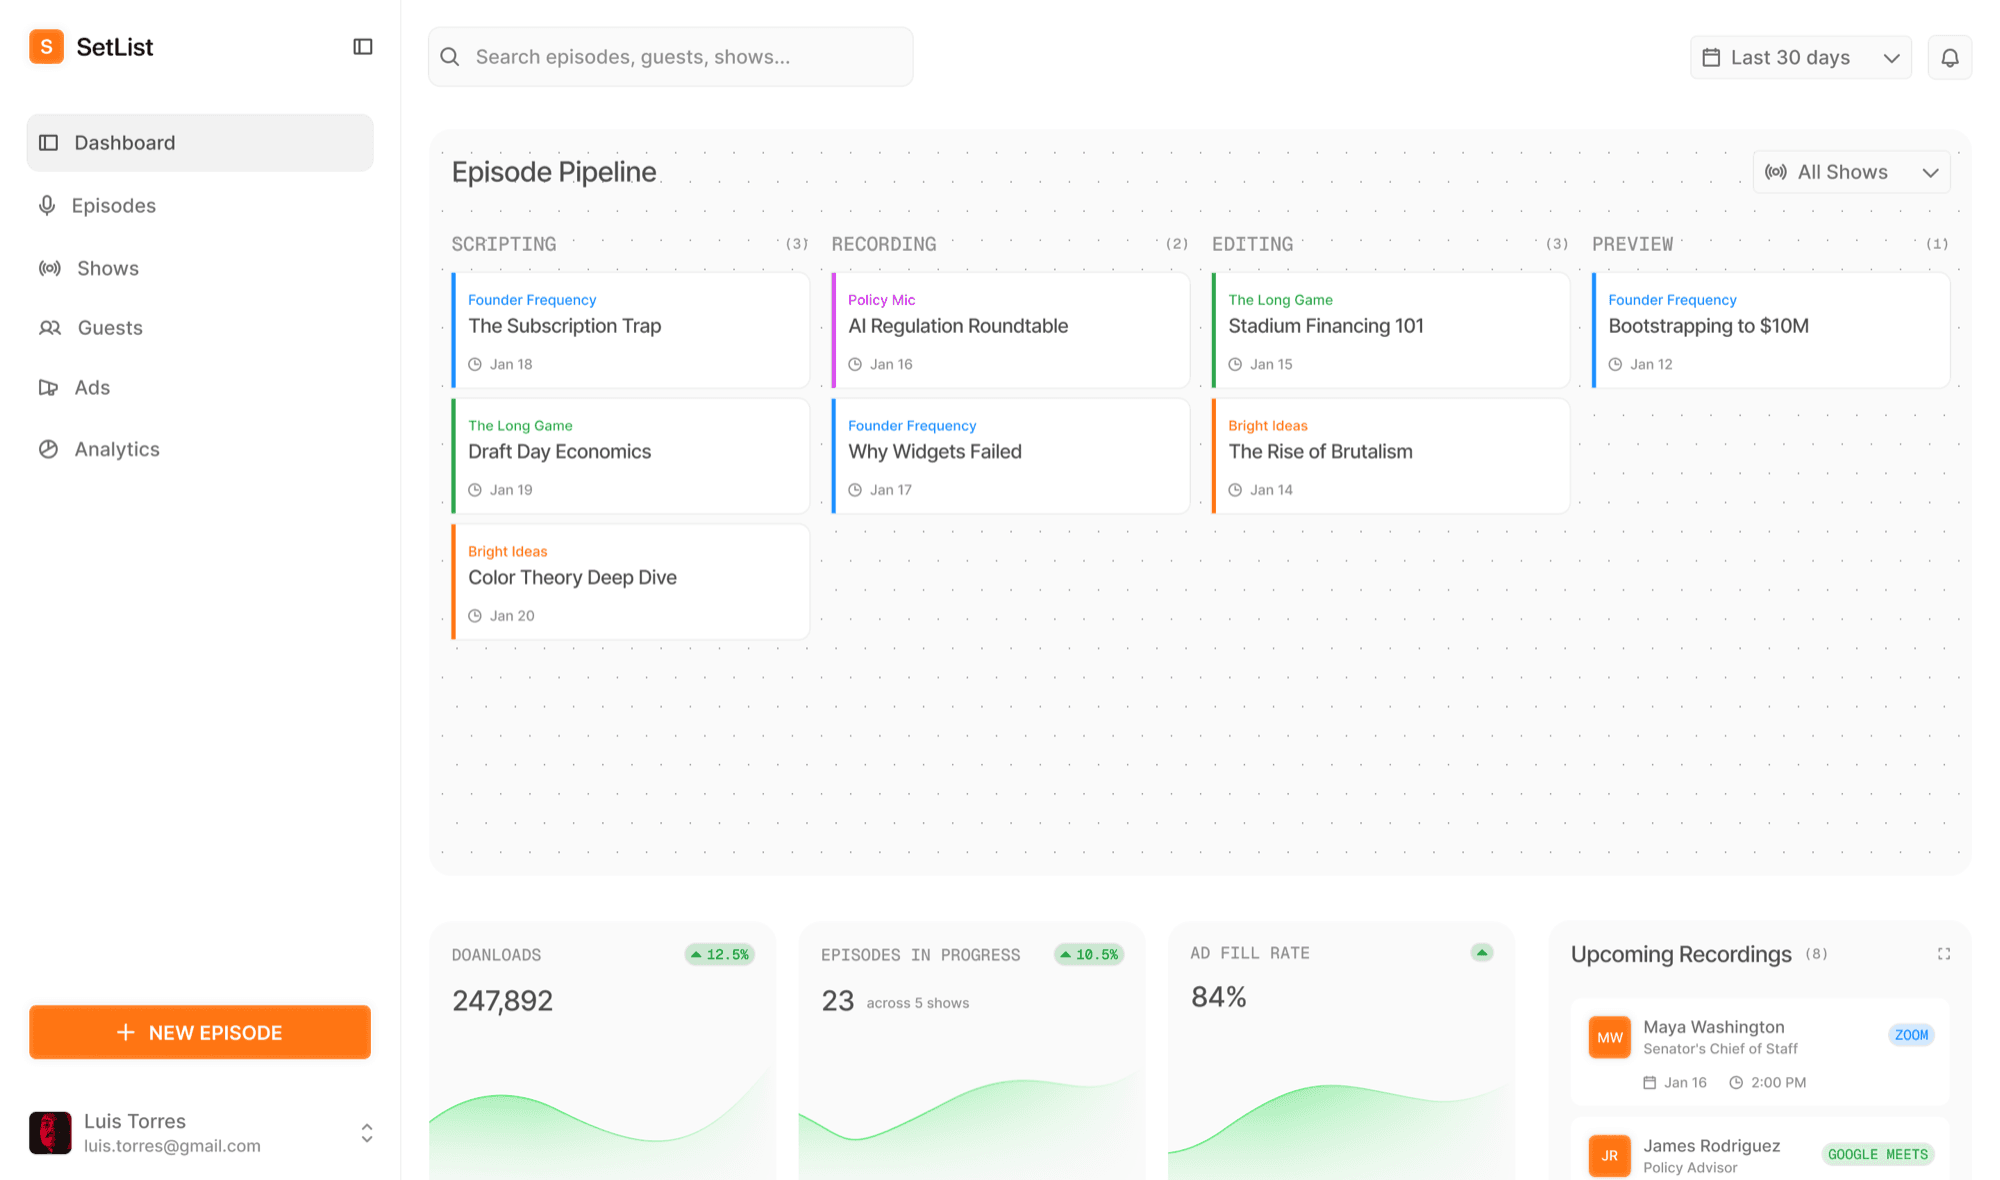Click the 247,892 downloads value
The height and width of the screenshot is (1180, 2000).
click(502, 1001)
